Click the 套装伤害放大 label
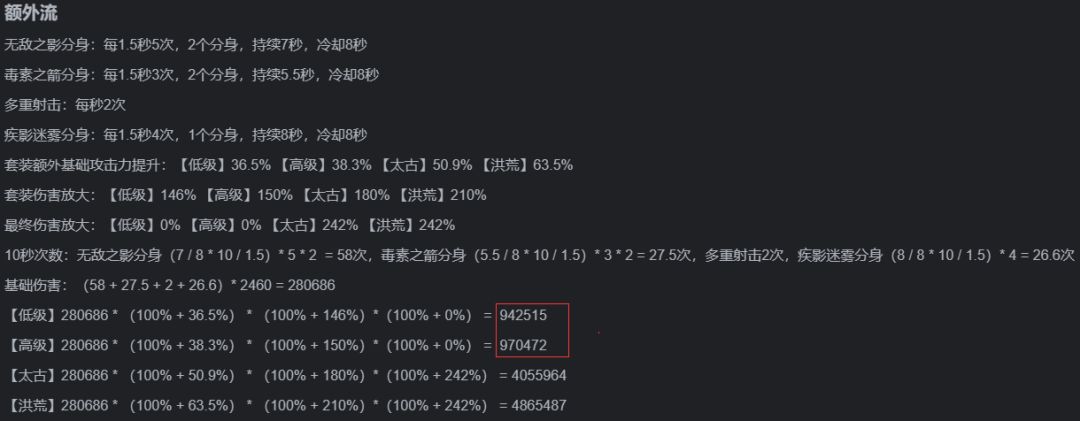The height and width of the screenshot is (421, 1080). click(50, 195)
